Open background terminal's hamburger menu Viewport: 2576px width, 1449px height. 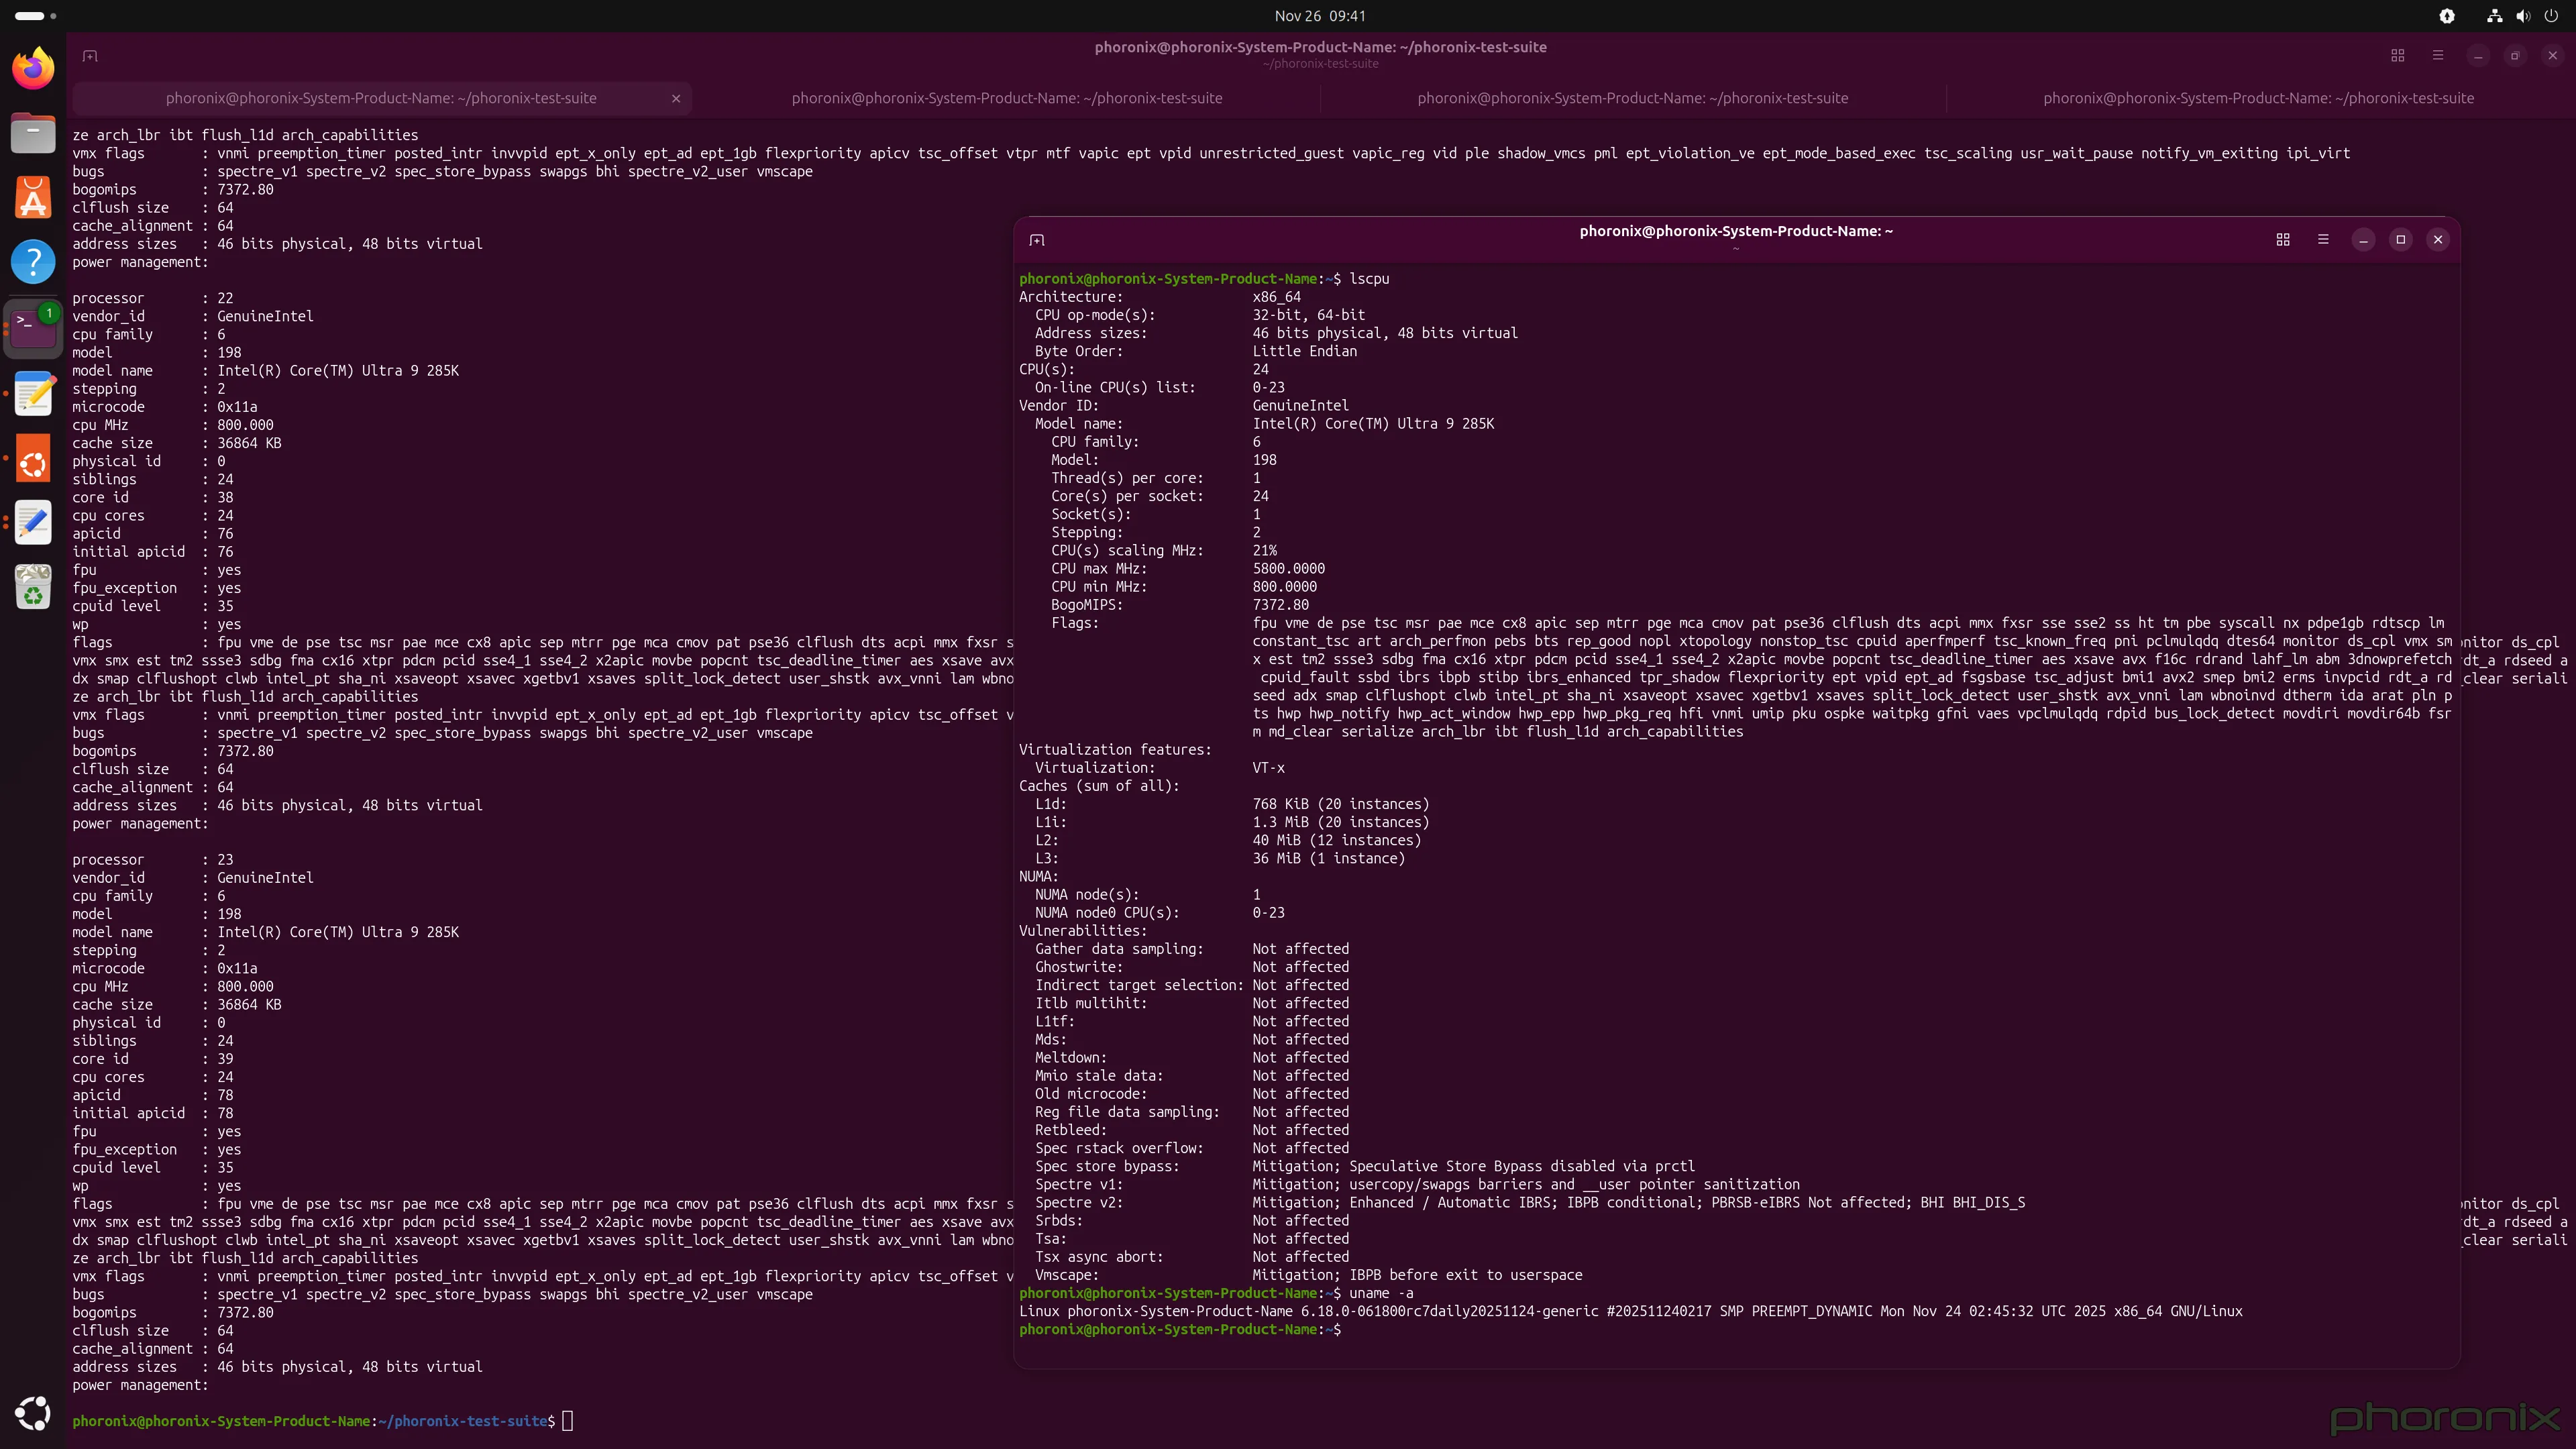click(2438, 56)
